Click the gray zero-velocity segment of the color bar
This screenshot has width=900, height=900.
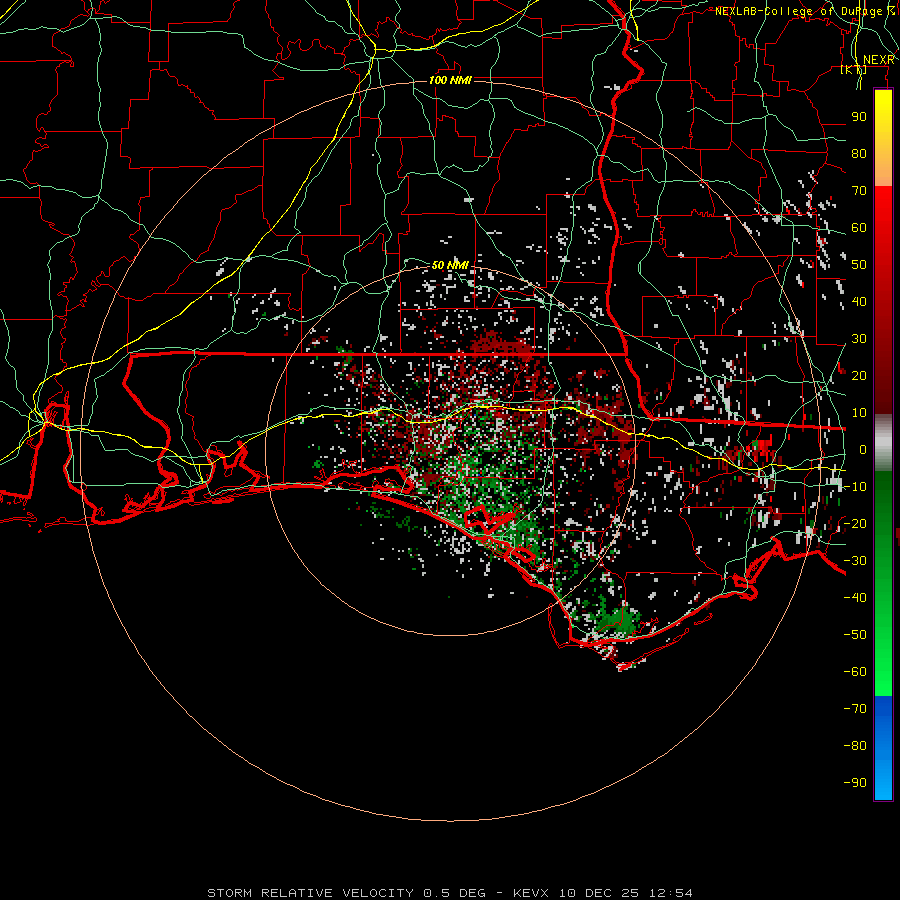[883, 442]
